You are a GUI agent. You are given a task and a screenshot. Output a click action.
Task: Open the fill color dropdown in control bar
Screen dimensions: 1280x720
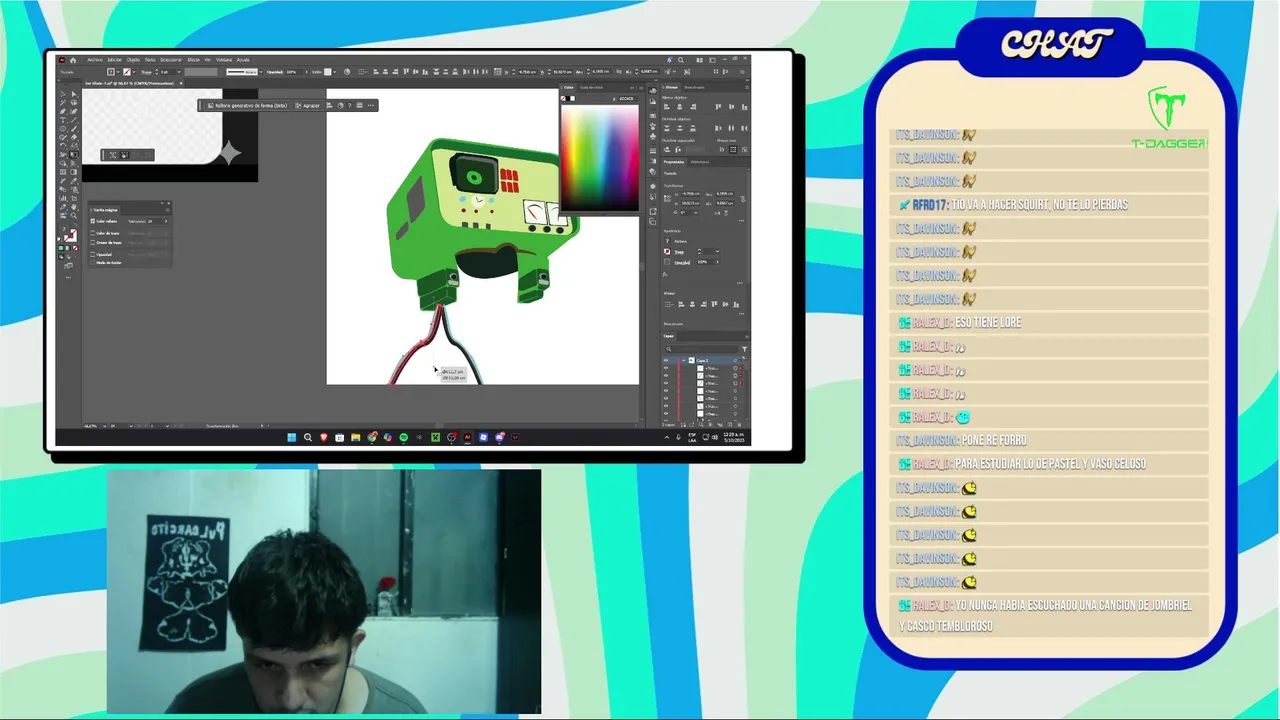(118, 72)
